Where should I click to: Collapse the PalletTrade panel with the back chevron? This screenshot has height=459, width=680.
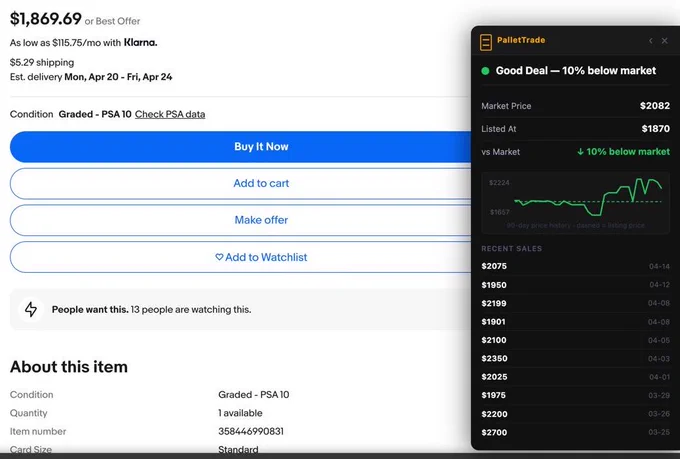[x=651, y=41]
